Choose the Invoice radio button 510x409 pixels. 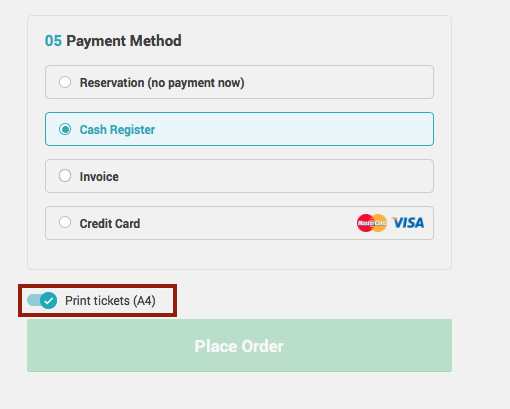click(x=65, y=176)
